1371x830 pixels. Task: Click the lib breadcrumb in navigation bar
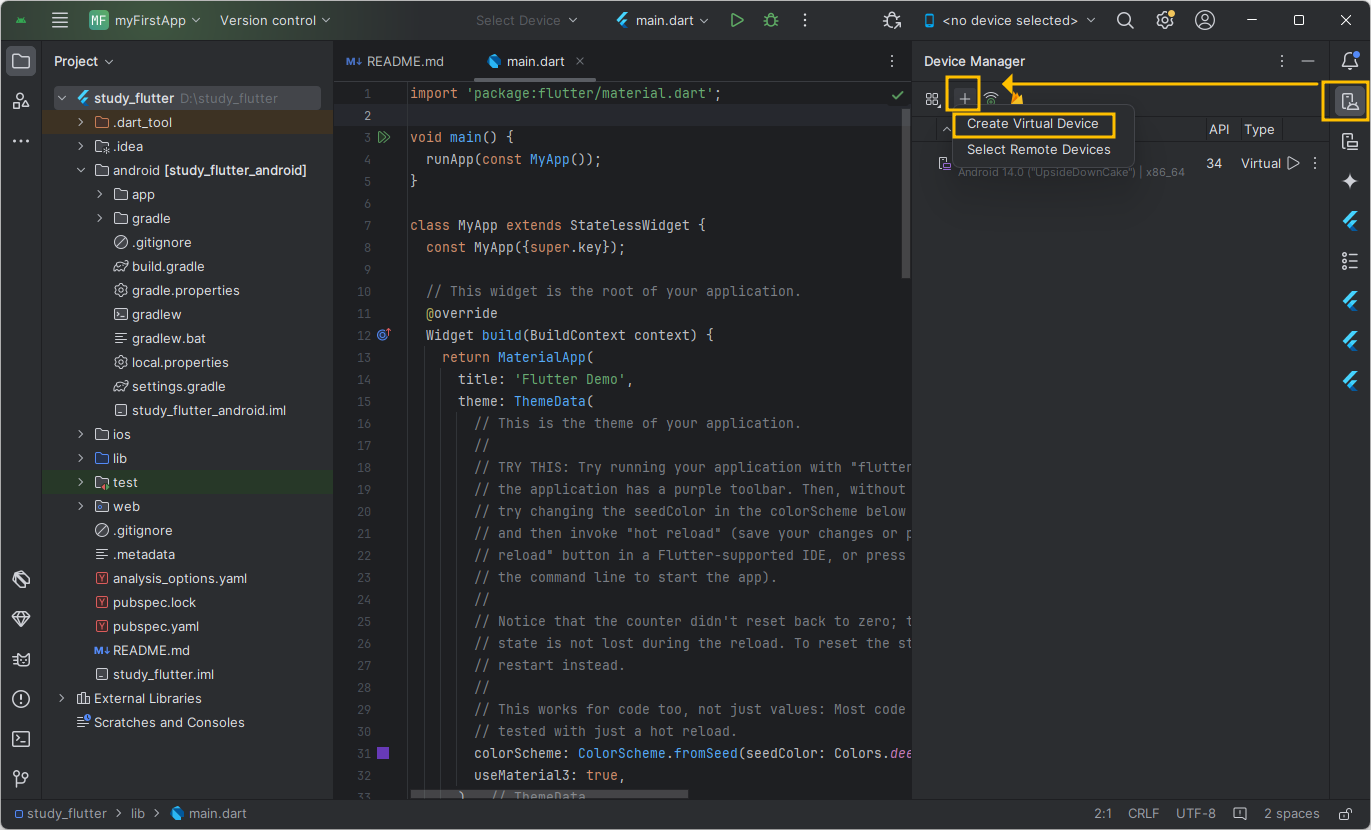[x=138, y=814]
